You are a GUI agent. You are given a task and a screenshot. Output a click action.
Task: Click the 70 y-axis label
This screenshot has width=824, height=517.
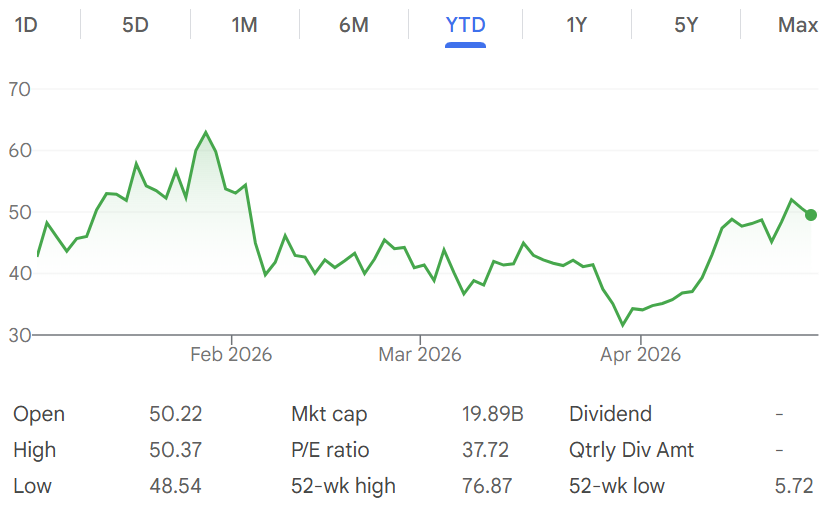20,90
